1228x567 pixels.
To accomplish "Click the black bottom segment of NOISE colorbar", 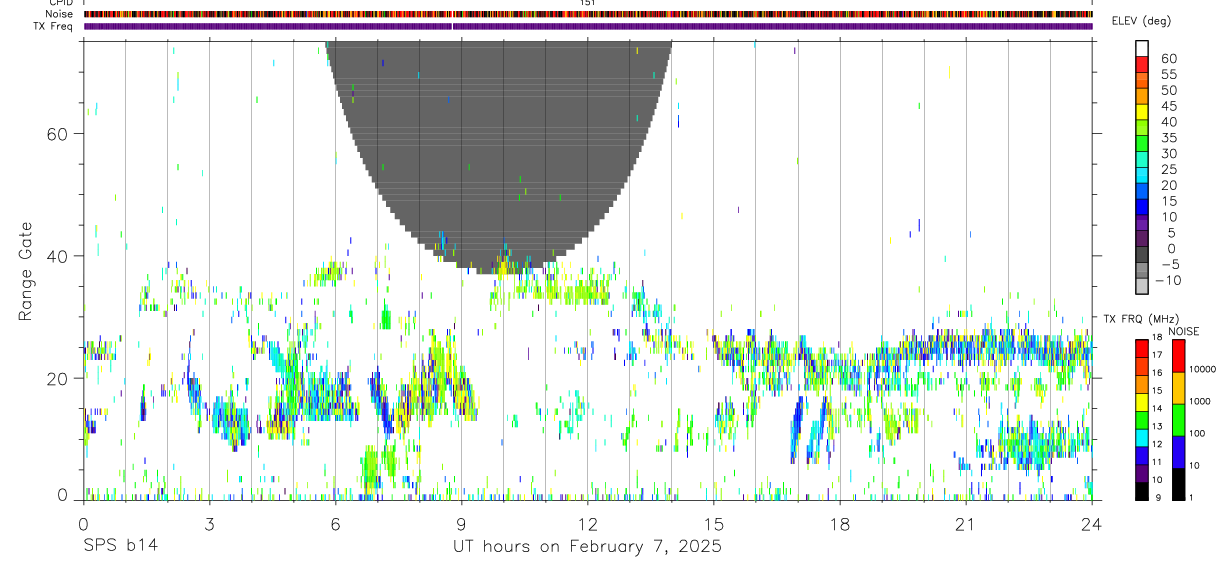I will (1177, 484).
